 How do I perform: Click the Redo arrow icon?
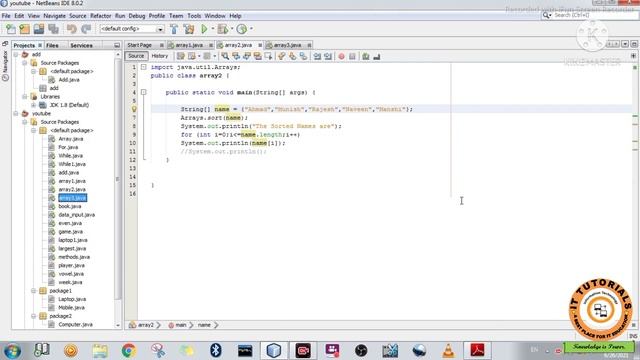(x=86, y=29)
